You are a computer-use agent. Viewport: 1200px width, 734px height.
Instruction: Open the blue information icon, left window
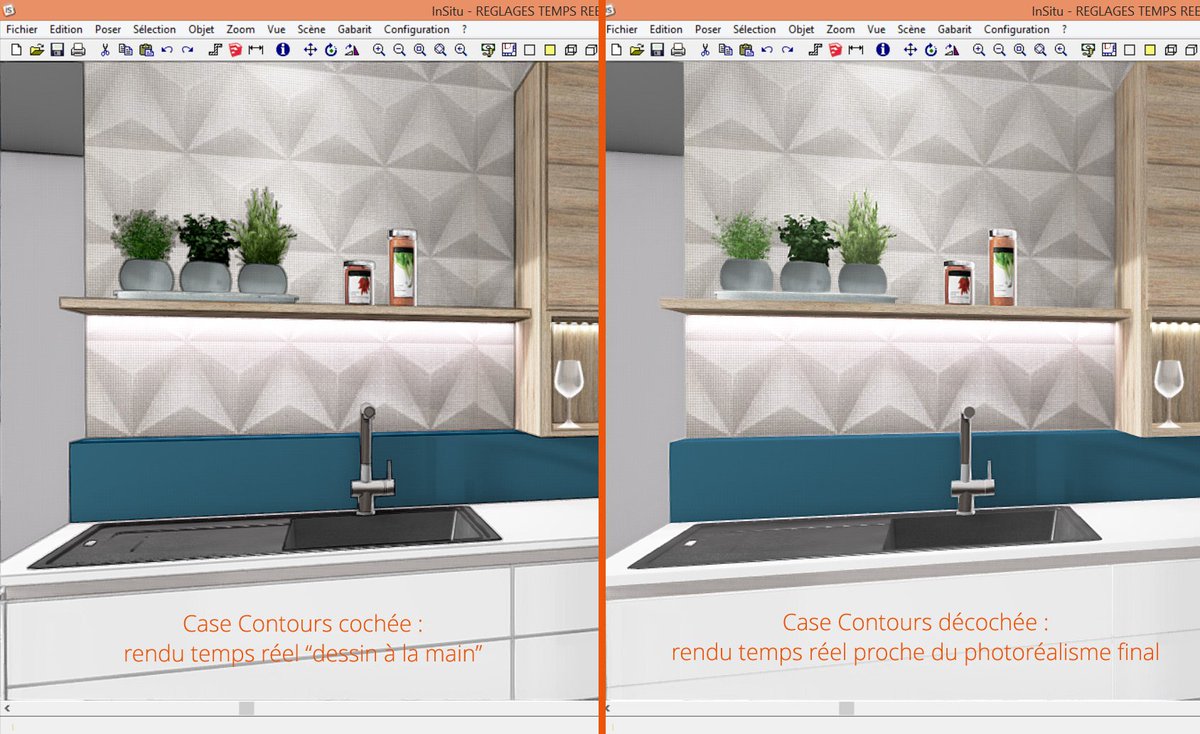tap(282, 49)
